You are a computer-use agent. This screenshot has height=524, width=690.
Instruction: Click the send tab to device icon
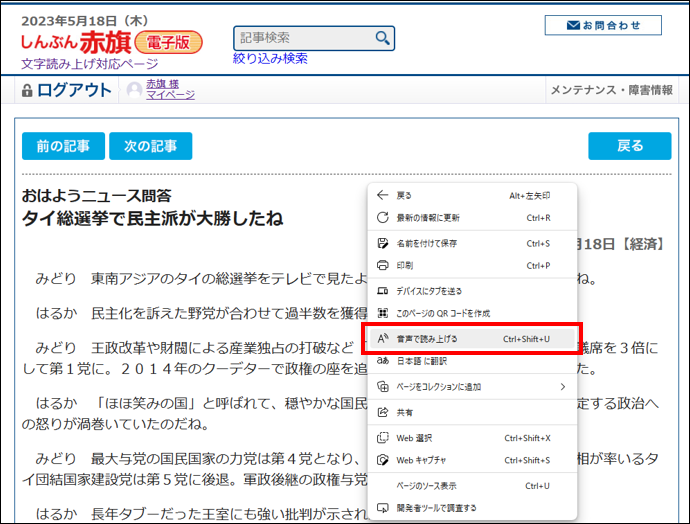click(x=383, y=291)
